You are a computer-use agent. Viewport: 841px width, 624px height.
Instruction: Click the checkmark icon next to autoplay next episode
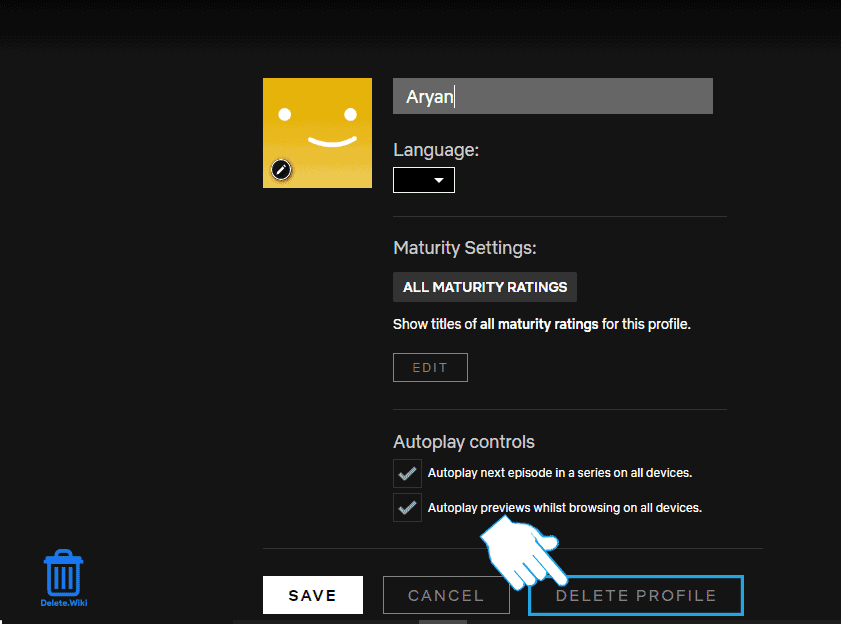(x=407, y=473)
